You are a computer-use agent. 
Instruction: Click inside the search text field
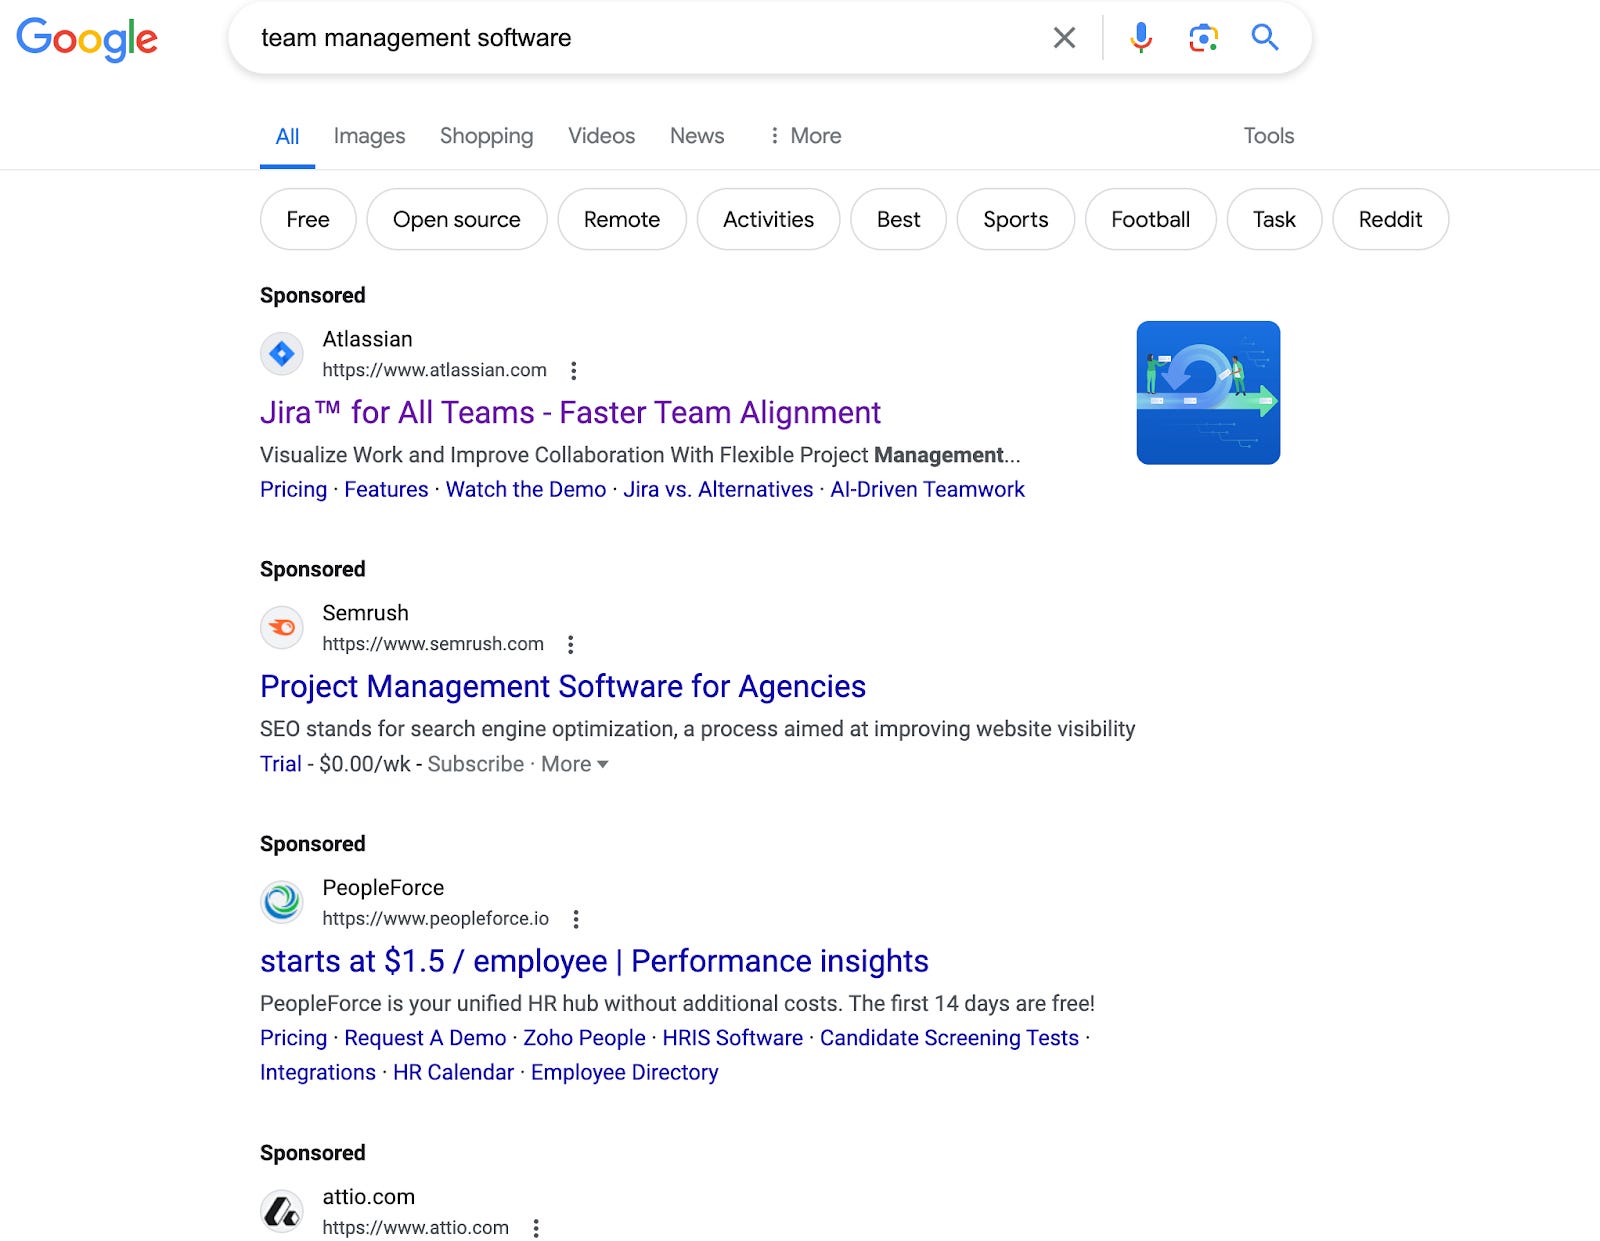pyautogui.click(x=640, y=38)
